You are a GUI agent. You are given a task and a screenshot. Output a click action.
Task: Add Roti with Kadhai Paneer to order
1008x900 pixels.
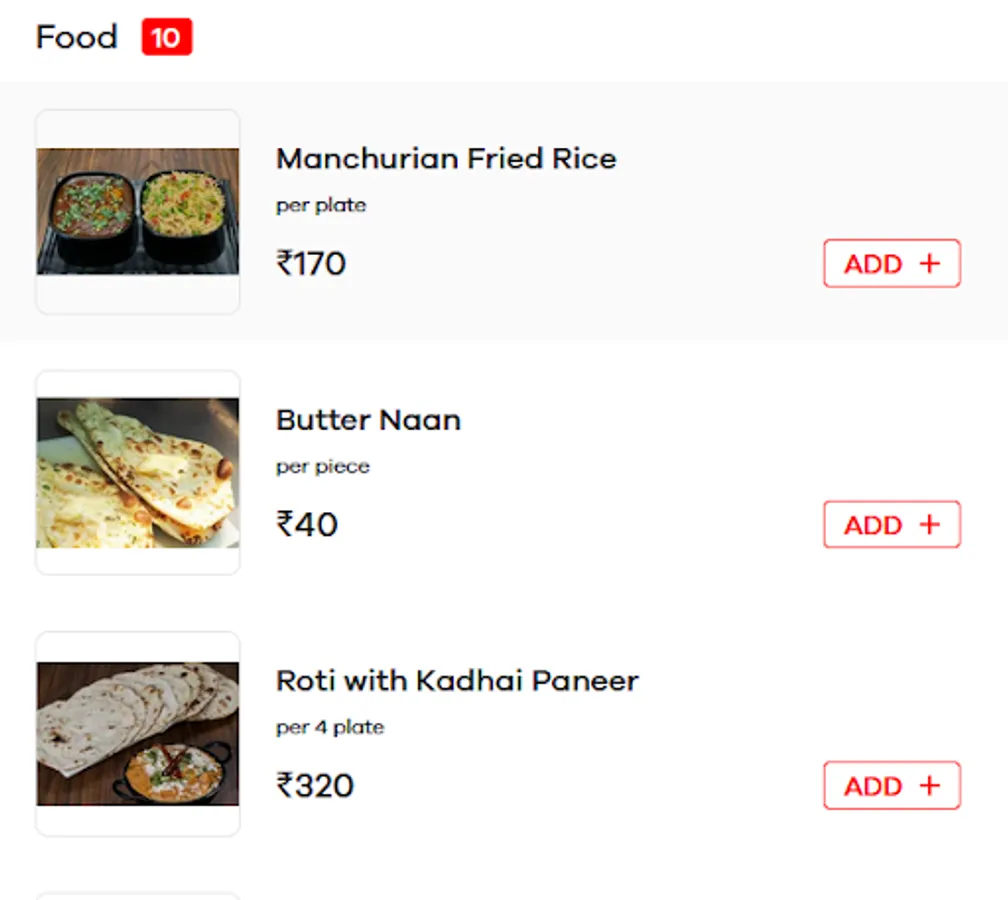tap(891, 786)
